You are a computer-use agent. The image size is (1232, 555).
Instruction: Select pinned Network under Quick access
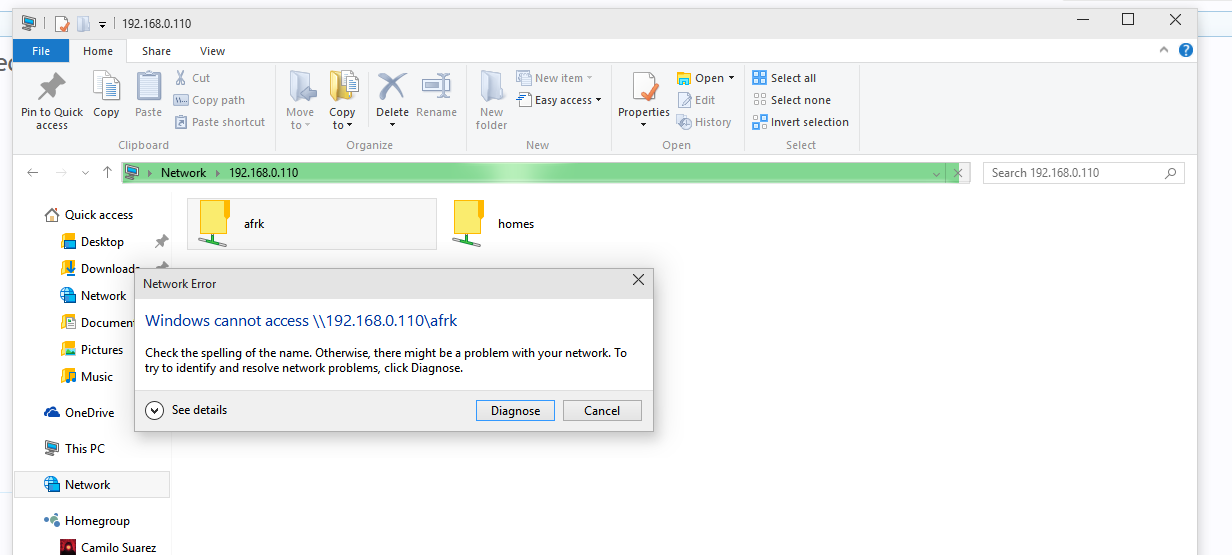(103, 296)
